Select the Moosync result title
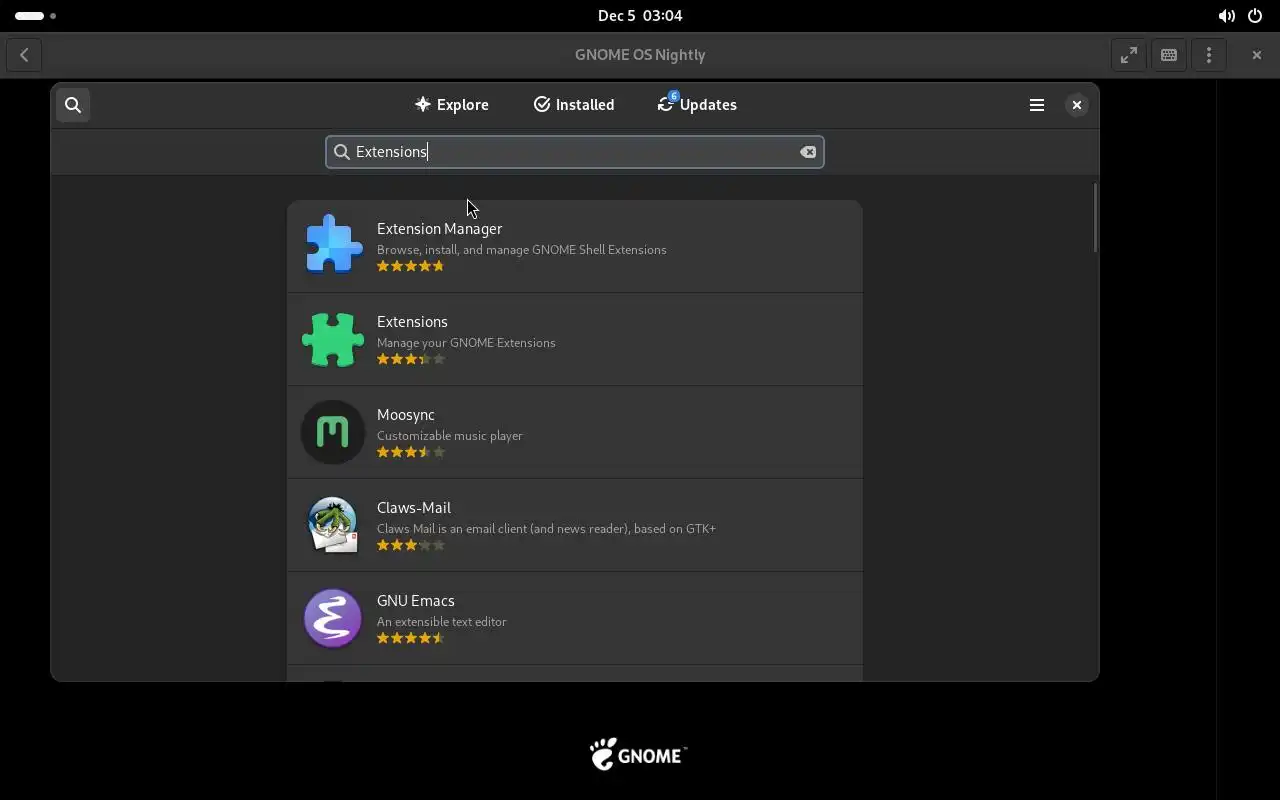The width and height of the screenshot is (1280, 800). pyautogui.click(x=406, y=415)
